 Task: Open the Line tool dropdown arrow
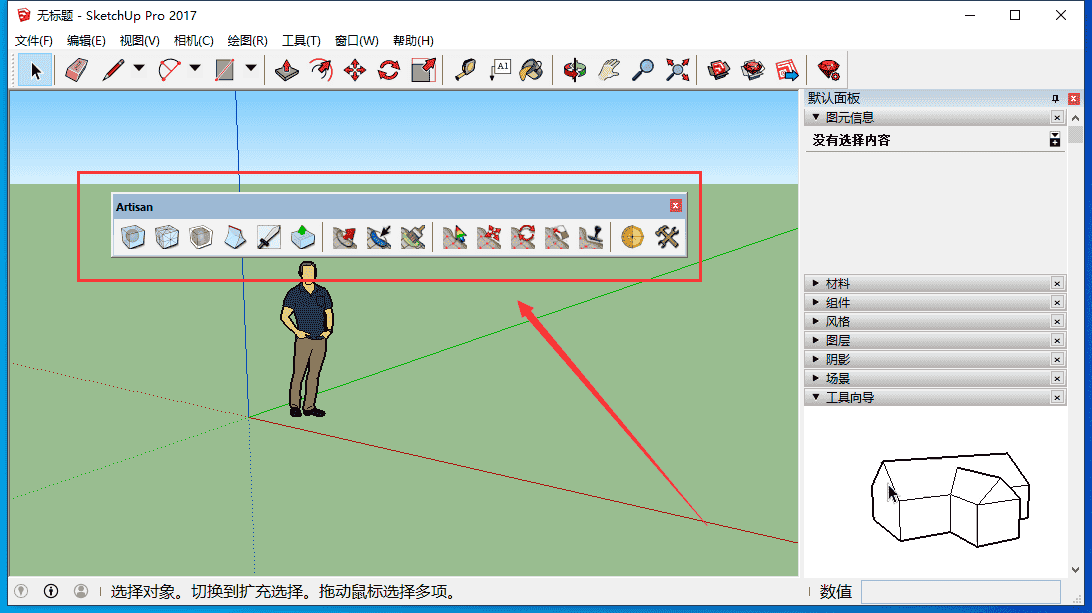click(x=139, y=68)
